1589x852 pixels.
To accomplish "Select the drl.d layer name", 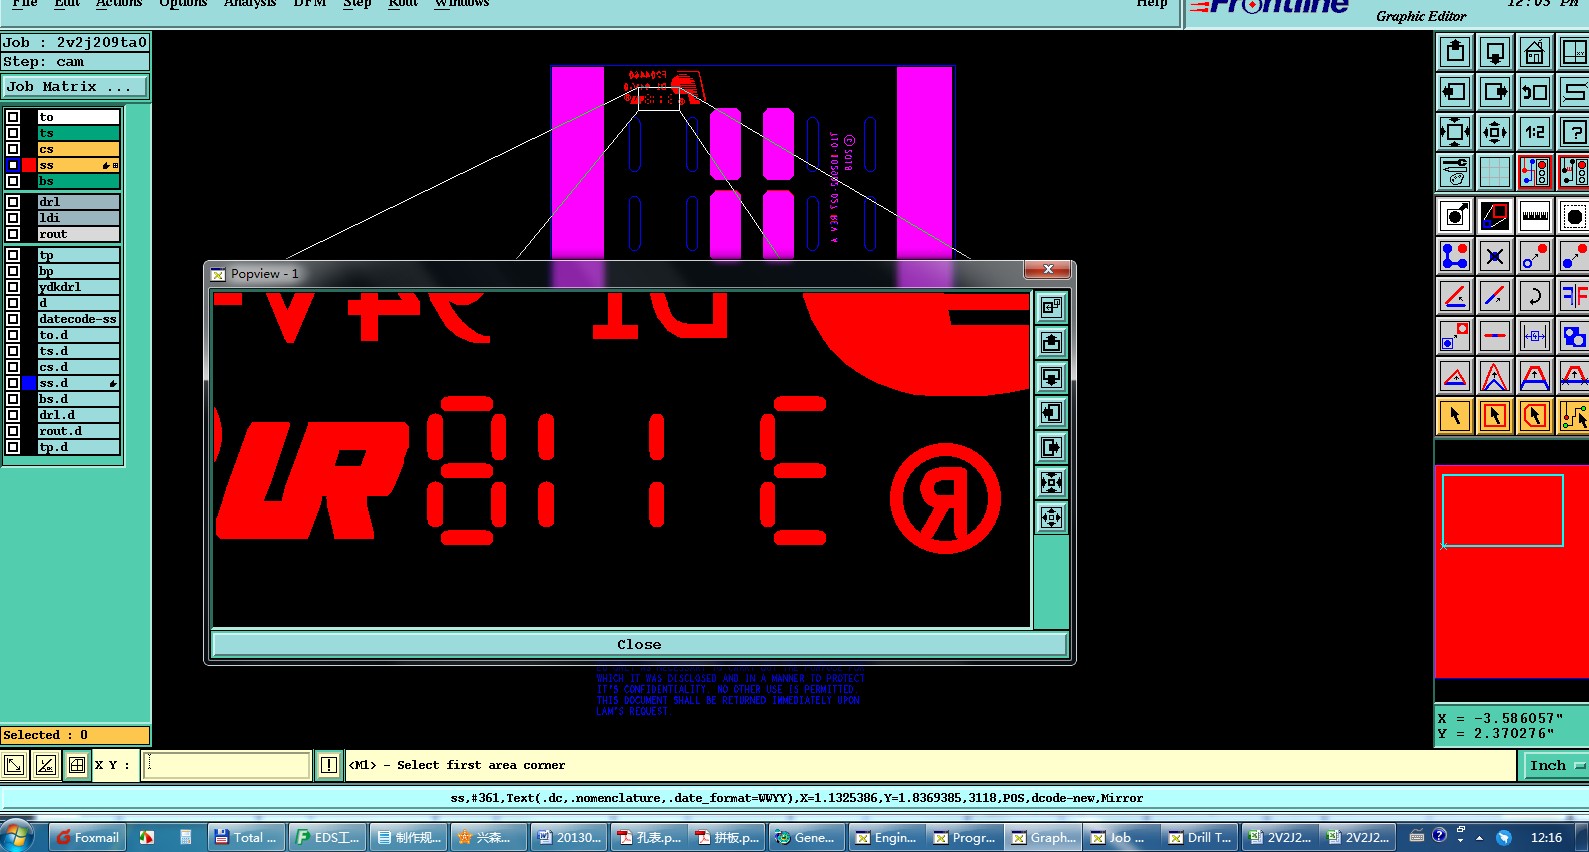I will (79, 415).
